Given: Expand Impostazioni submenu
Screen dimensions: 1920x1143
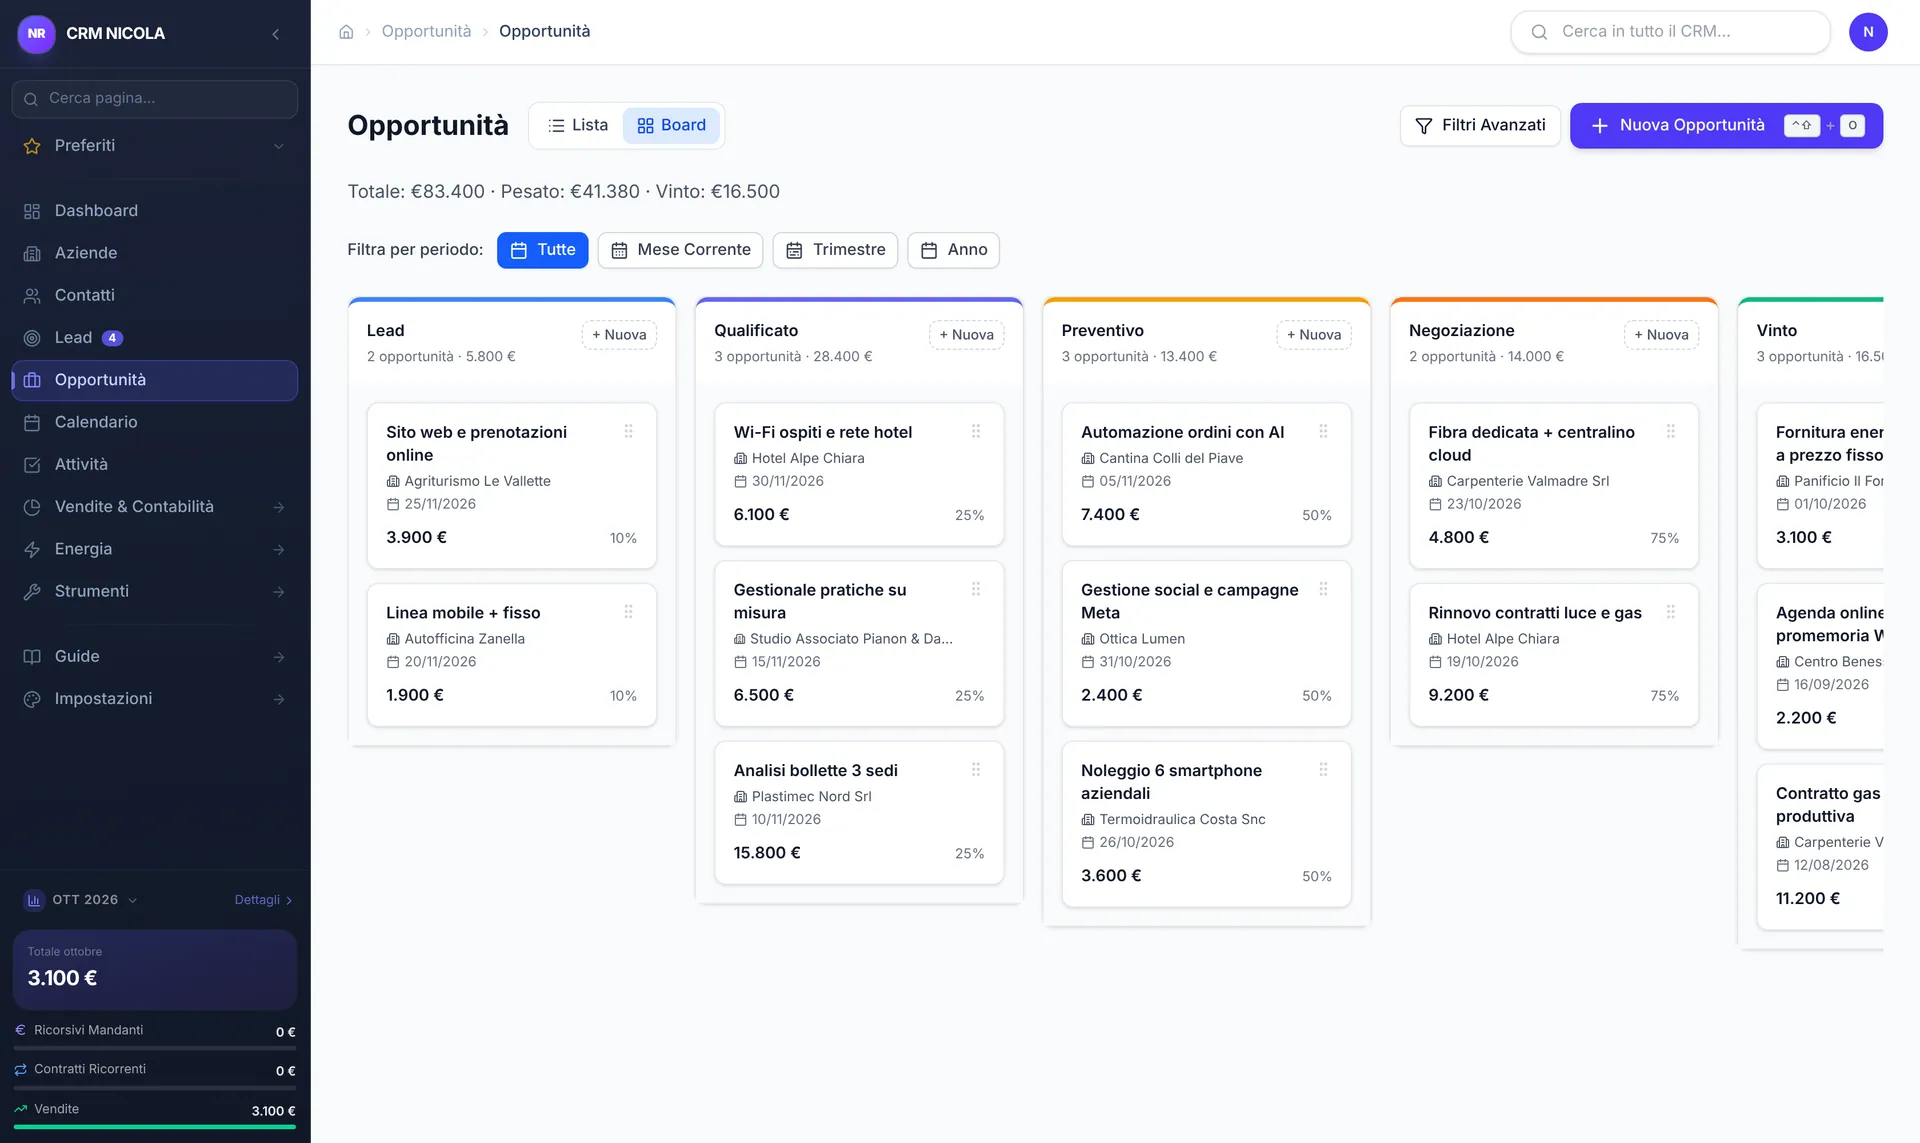Looking at the screenshot, I should tap(155, 698).
